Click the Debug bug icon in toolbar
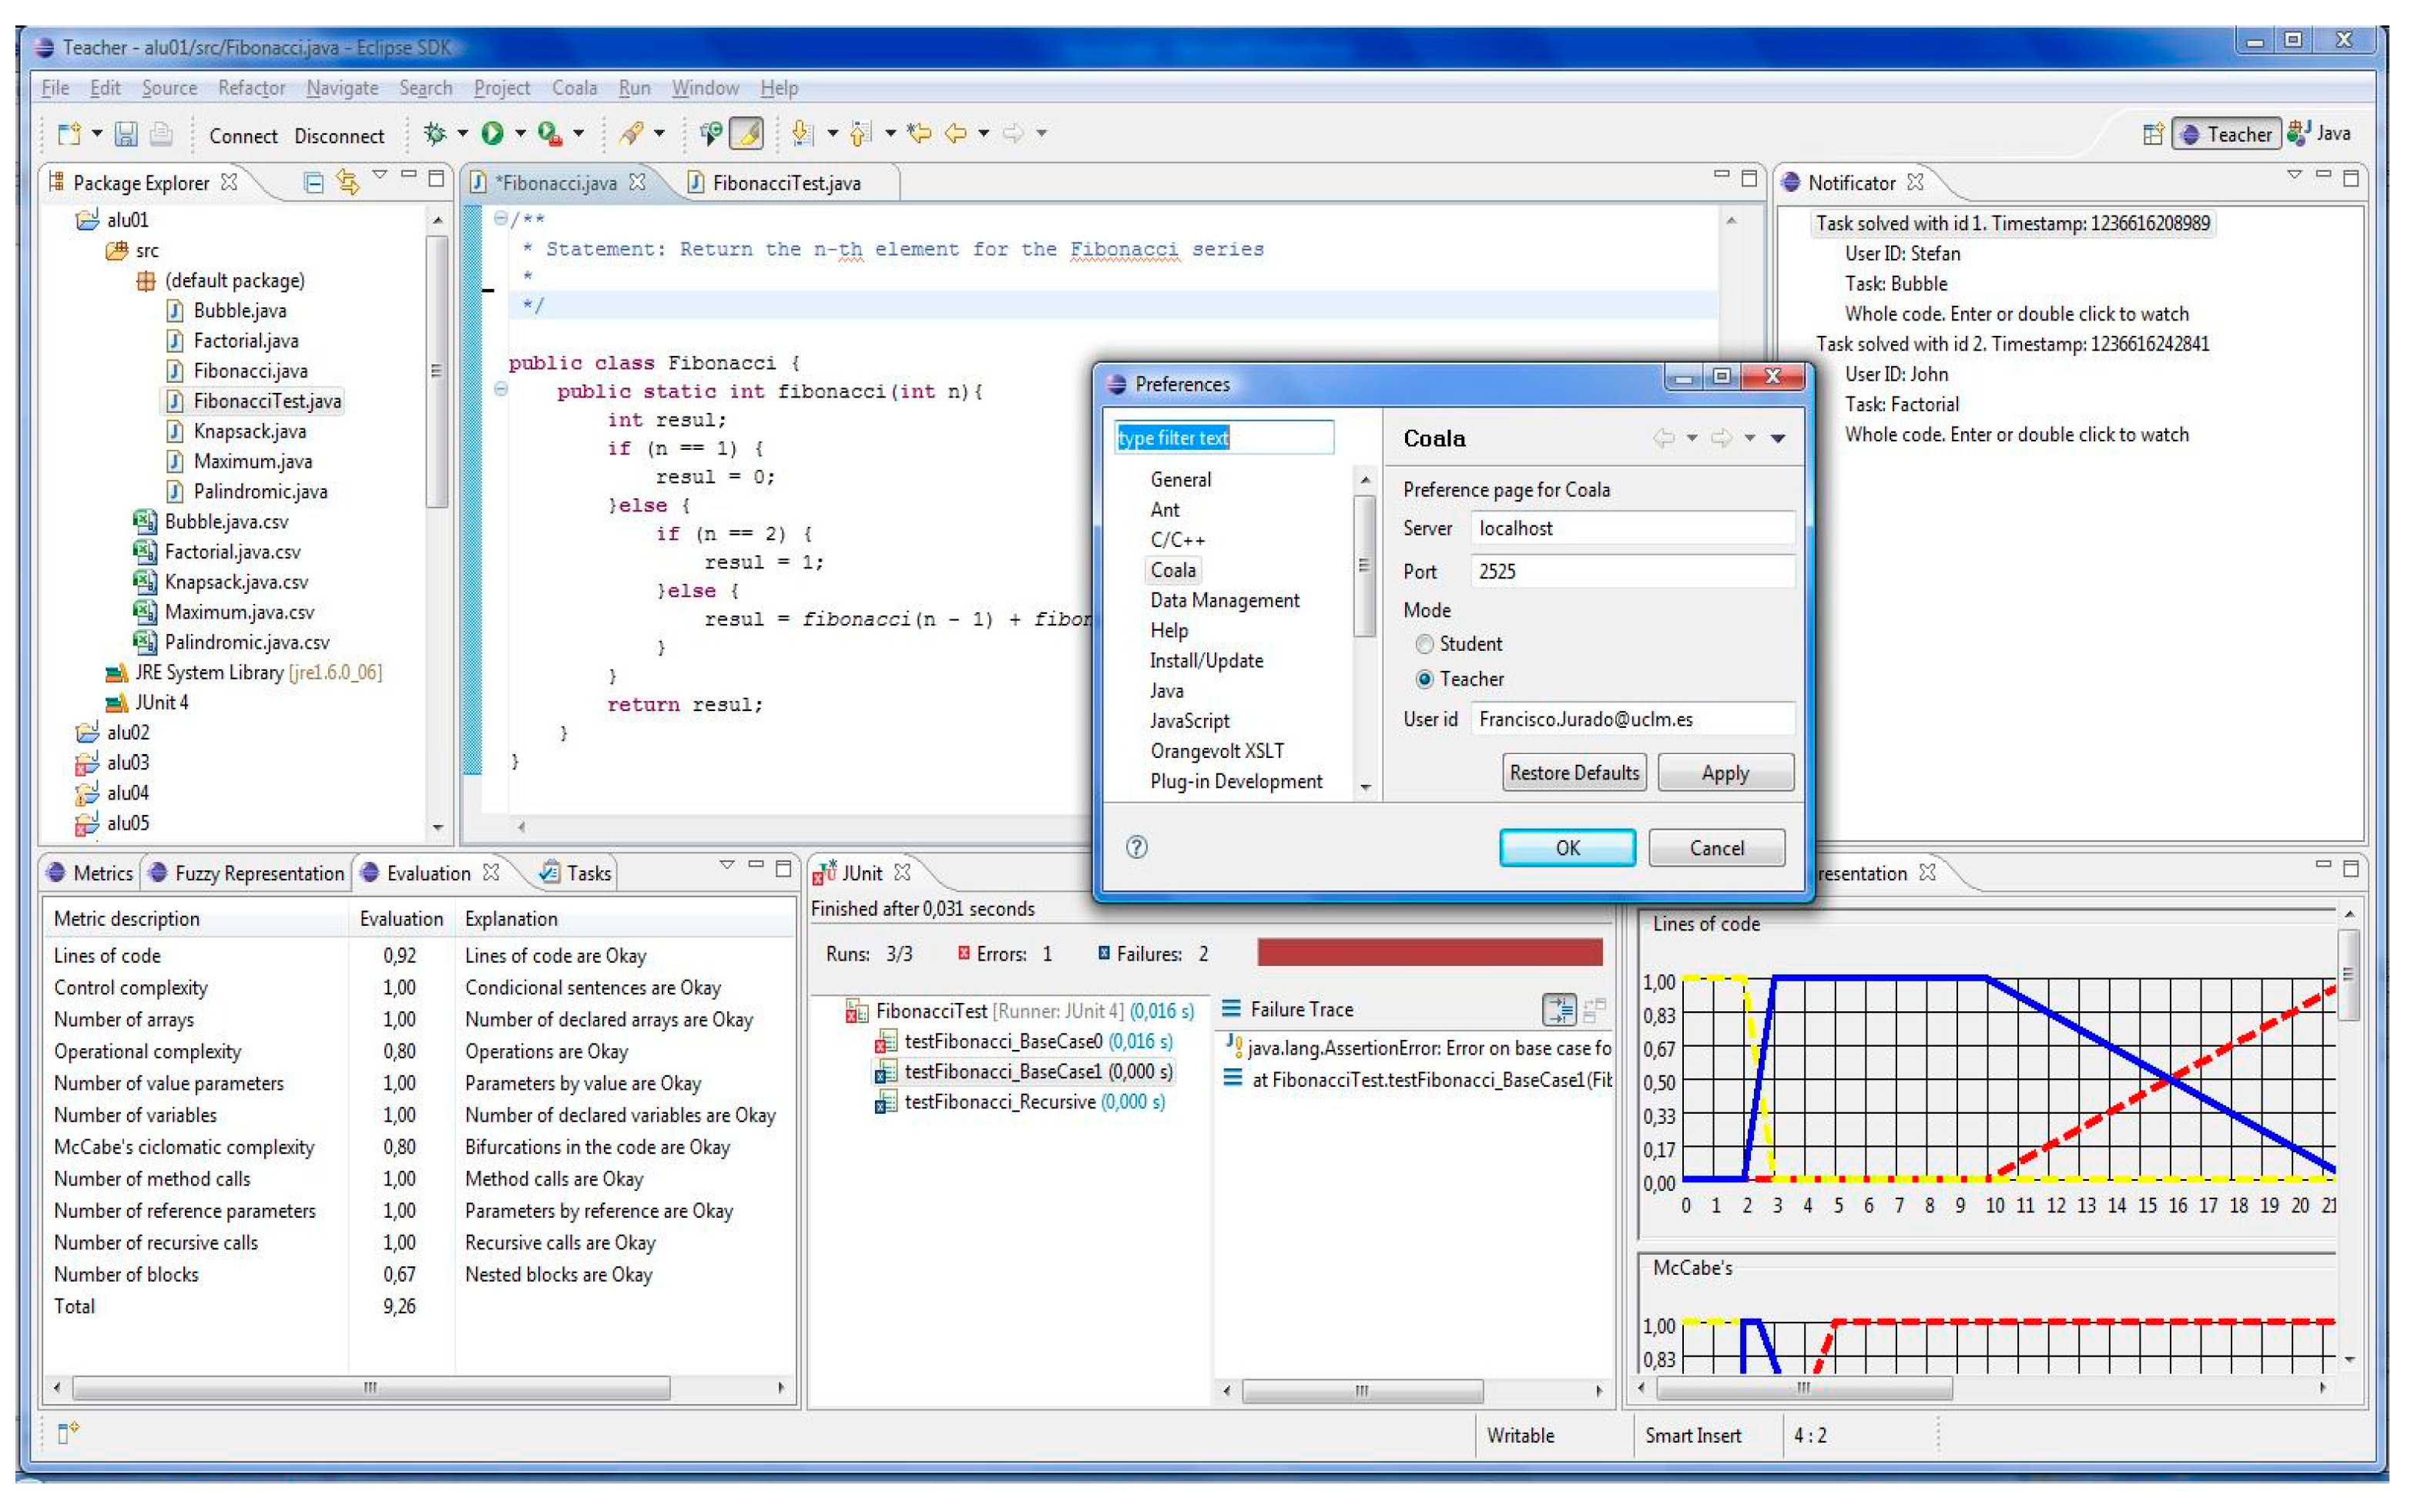This screenshot has height=1512, width=2411. (x=434, y=133)
